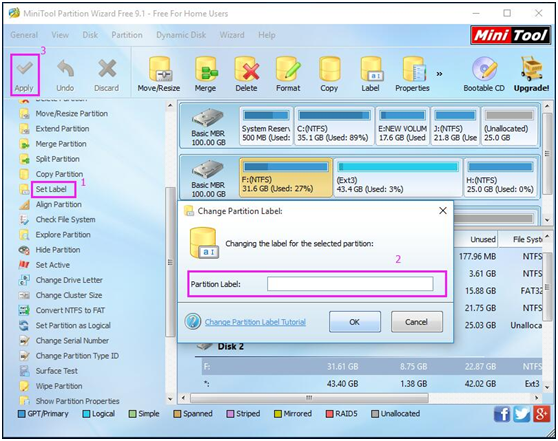Select the Unallocated 25.0 GB block
Image resolution: width=558 pixels, height=441 pixels.
pyautogui.click(x=509, y=126)
